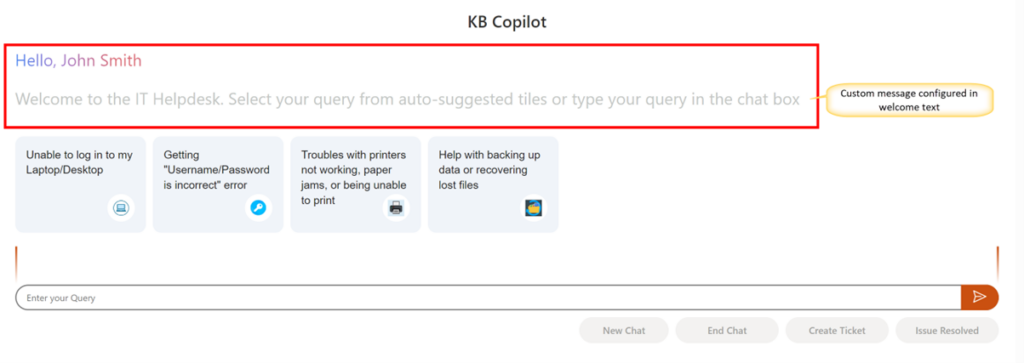Pick the printer troubles suggestion tile
Viewport: 1024px width, 363px height.
pyautogui.click(x=355, y=184)
